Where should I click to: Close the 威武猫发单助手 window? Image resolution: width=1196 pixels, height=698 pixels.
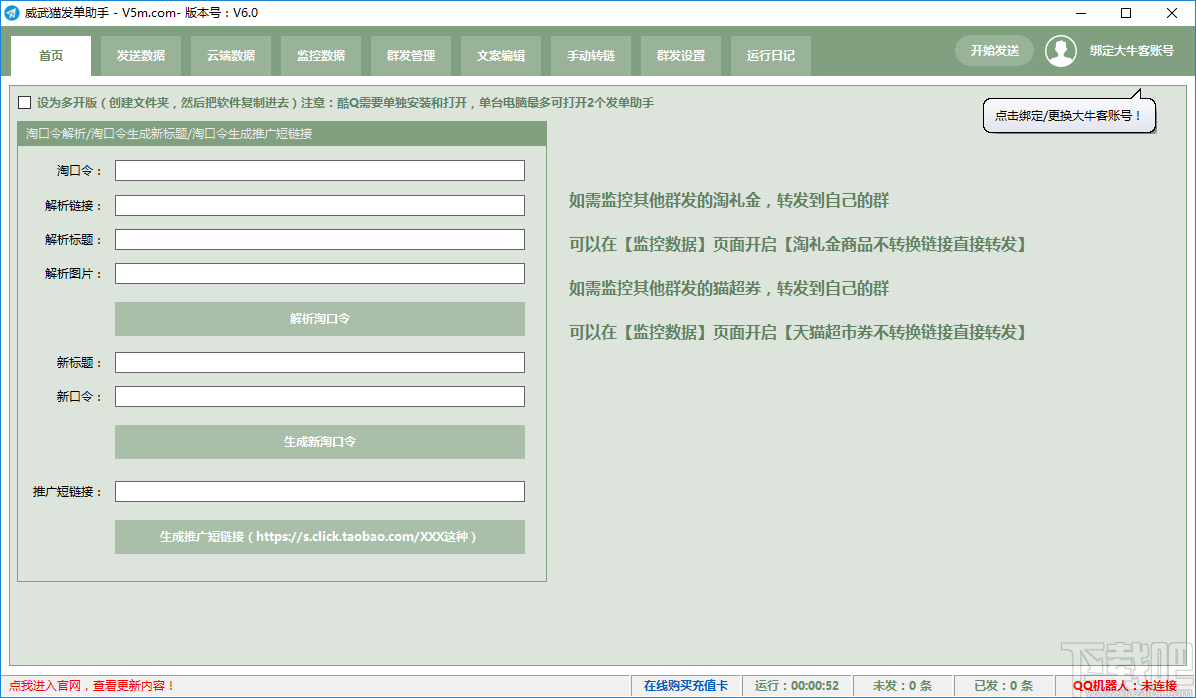coord(1172,13)
